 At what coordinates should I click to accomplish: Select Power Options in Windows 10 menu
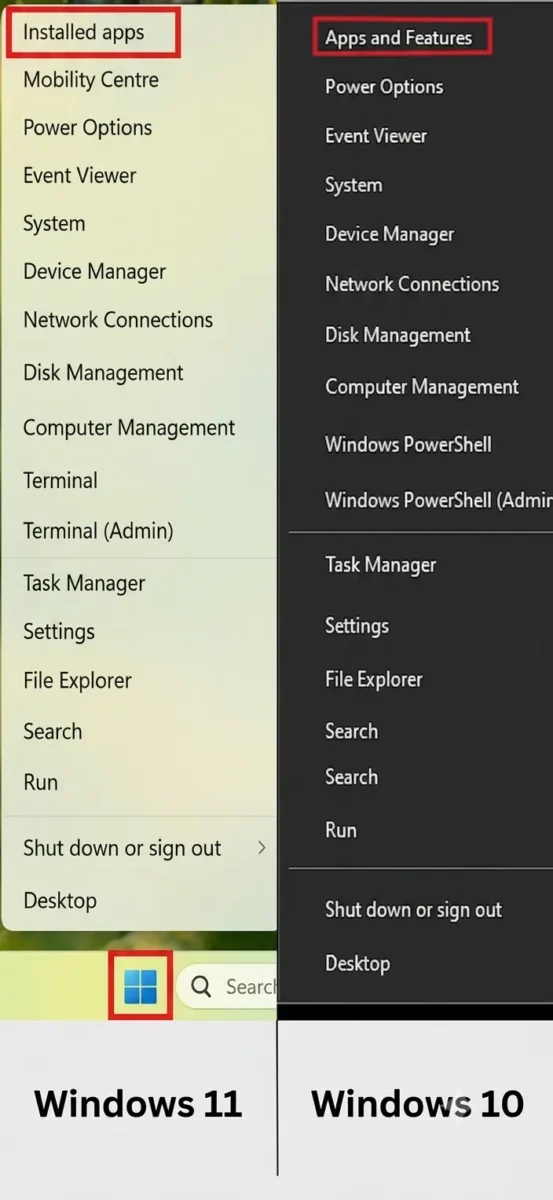(x=384, y=87)
